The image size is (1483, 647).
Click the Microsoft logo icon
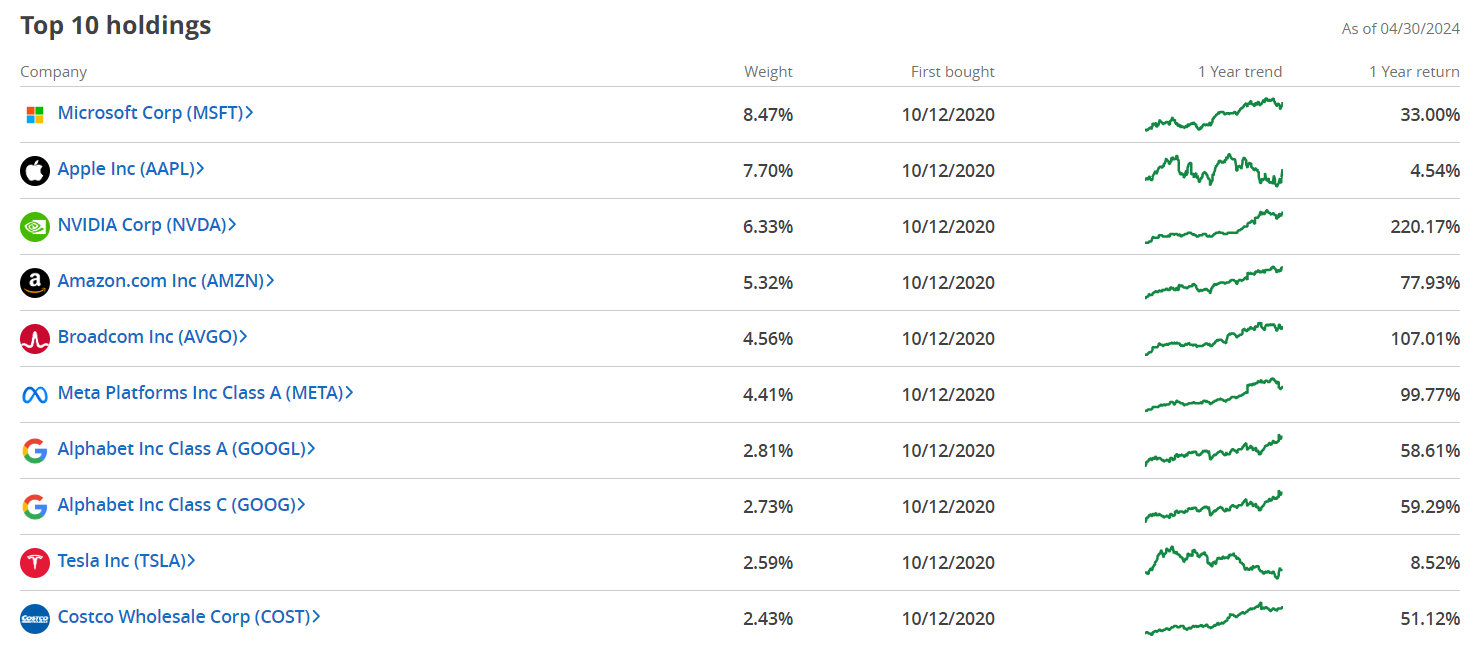click(35, 115)
